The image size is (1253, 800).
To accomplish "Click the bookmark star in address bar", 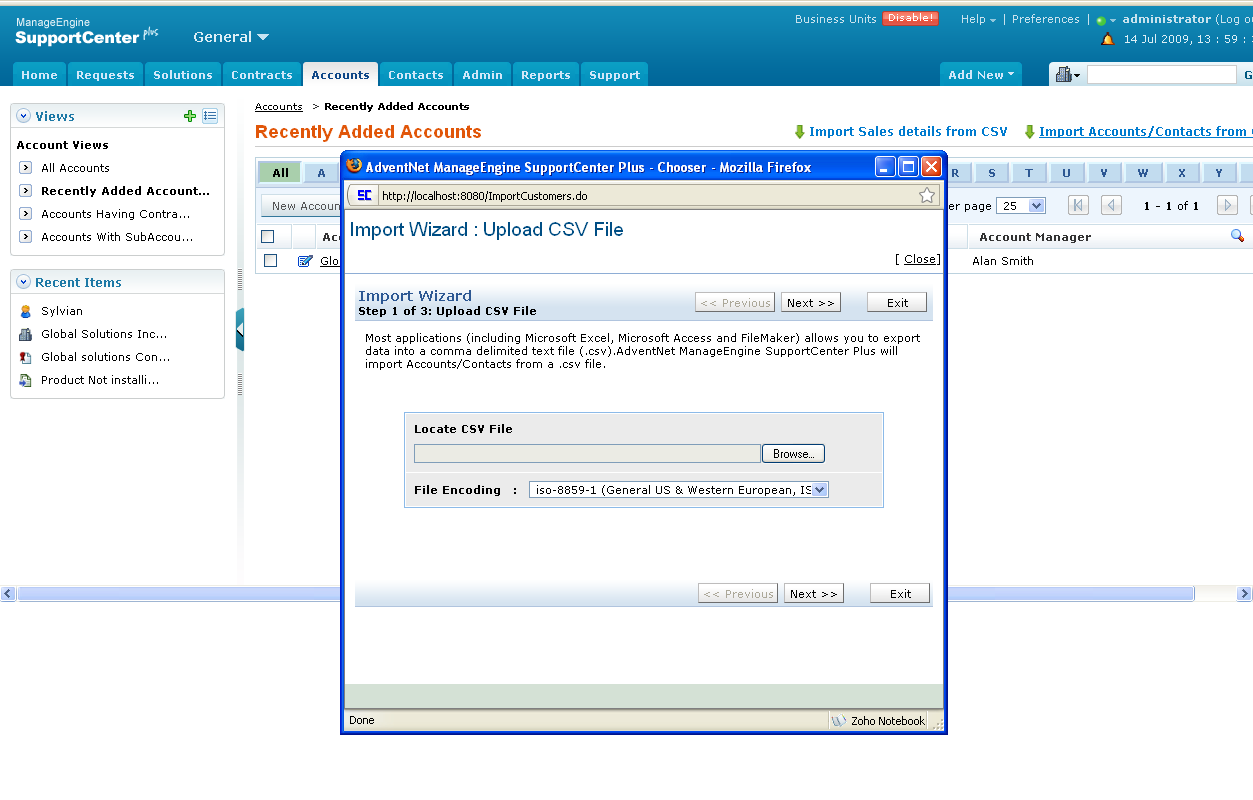I will pyautogui.click(x=927, y=195).
